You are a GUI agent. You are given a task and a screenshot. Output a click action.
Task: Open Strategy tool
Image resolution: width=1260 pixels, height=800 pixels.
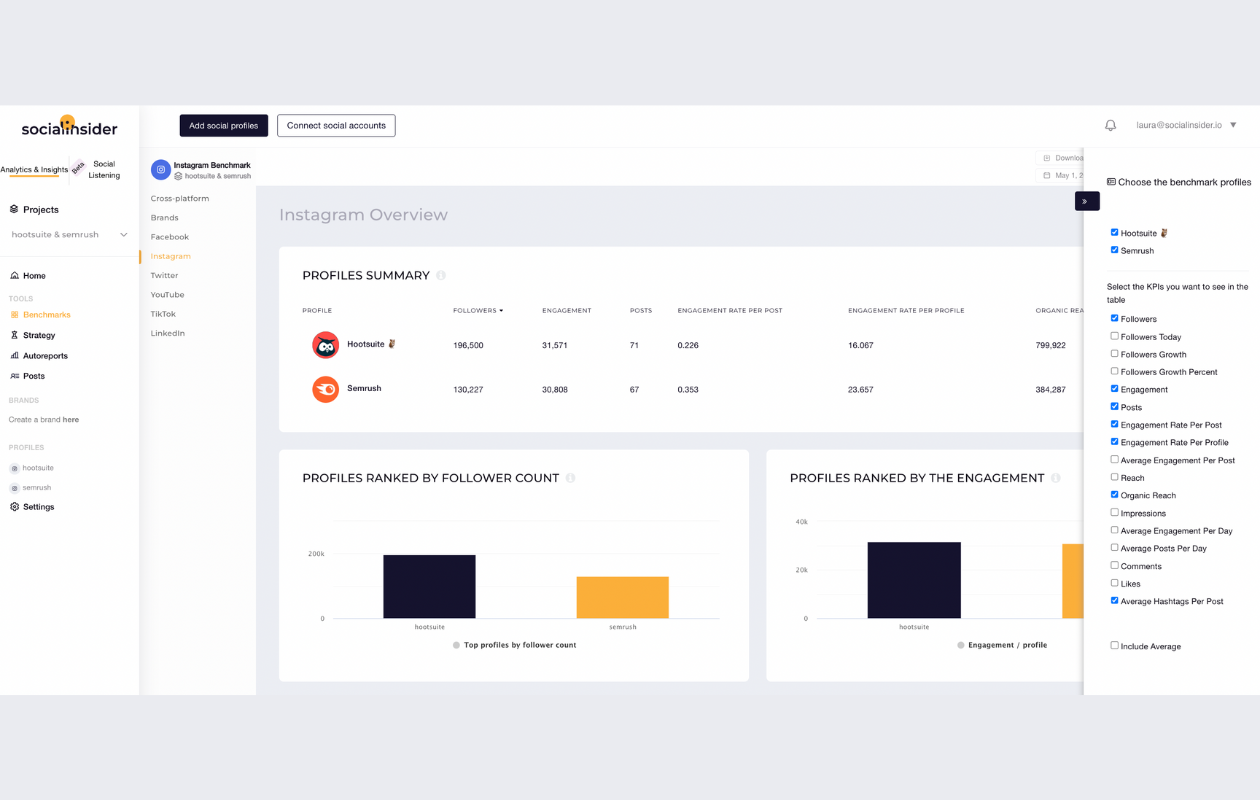32,335
